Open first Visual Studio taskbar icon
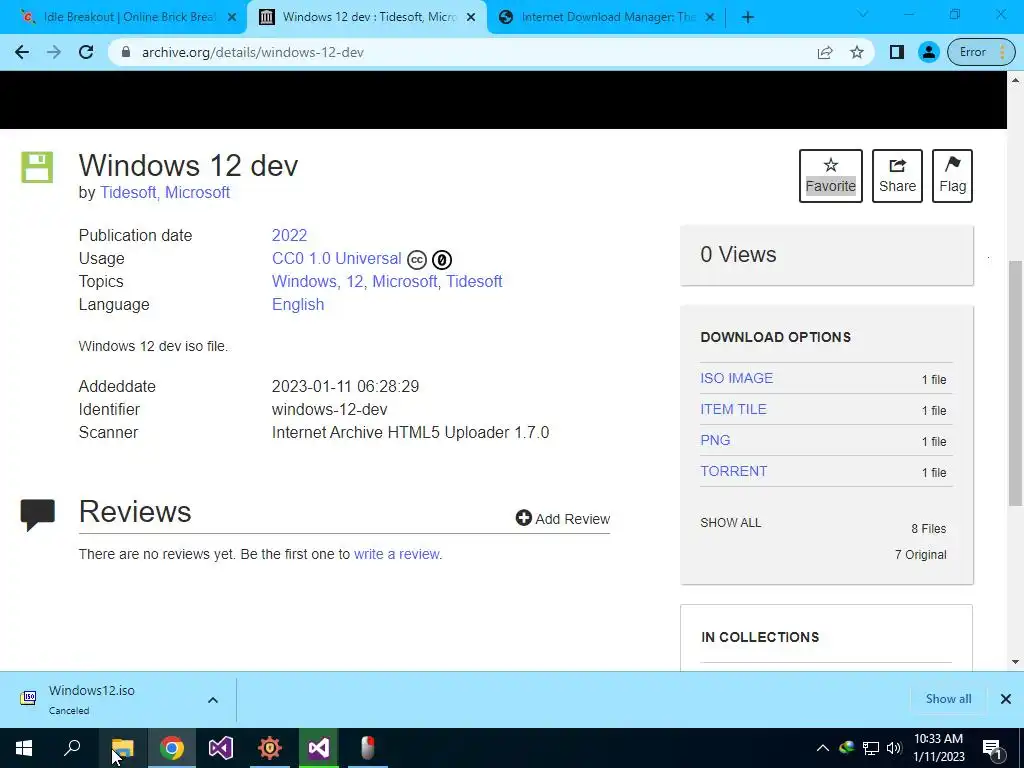 (x=221, y=748)
